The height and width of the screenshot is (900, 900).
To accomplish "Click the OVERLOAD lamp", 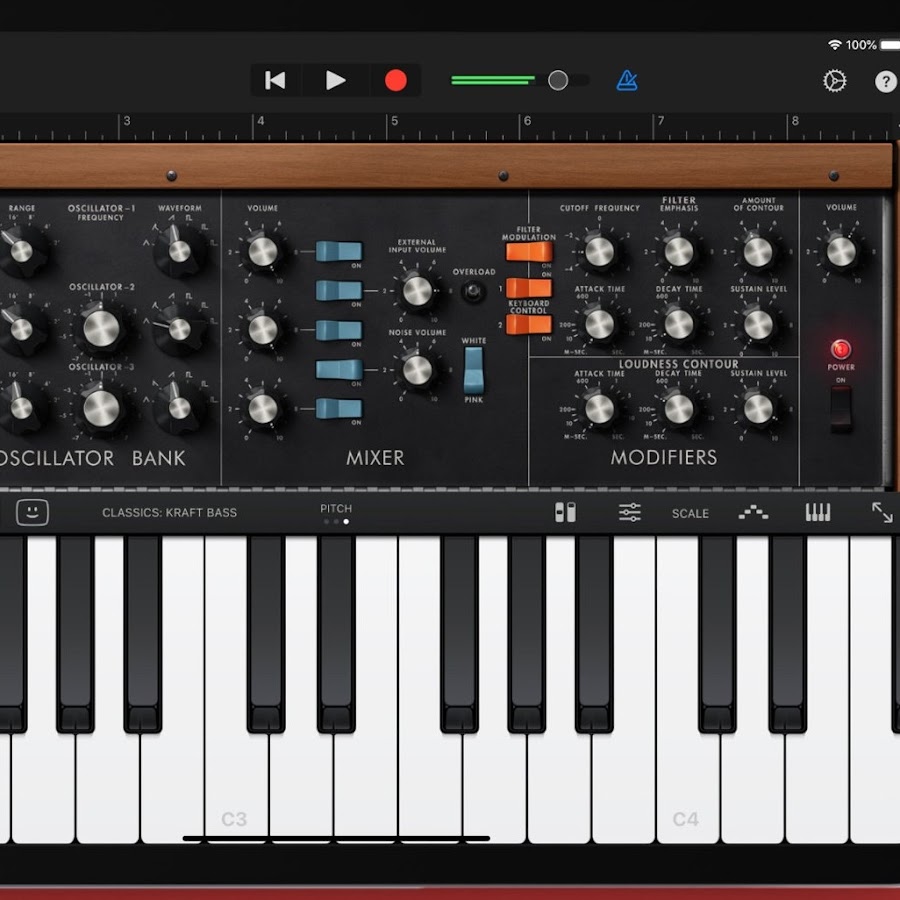I will point(473,292).
